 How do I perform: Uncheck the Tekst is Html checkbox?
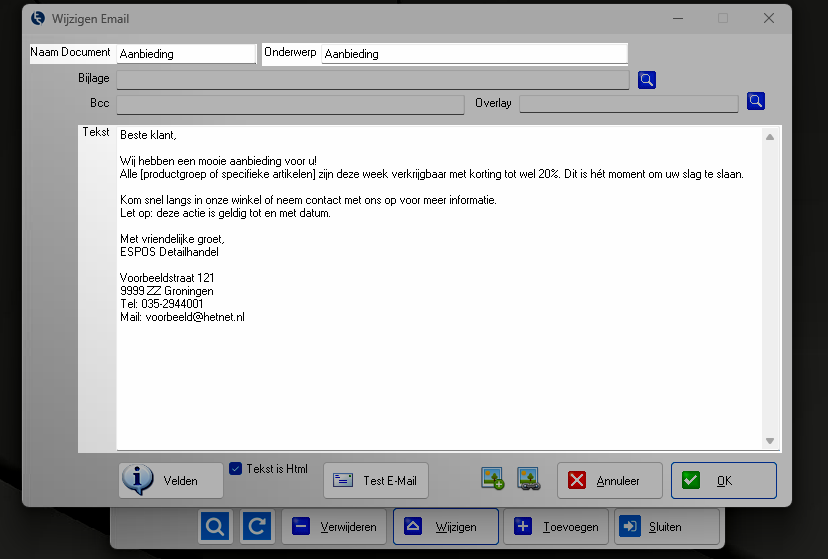coord(236,468)
